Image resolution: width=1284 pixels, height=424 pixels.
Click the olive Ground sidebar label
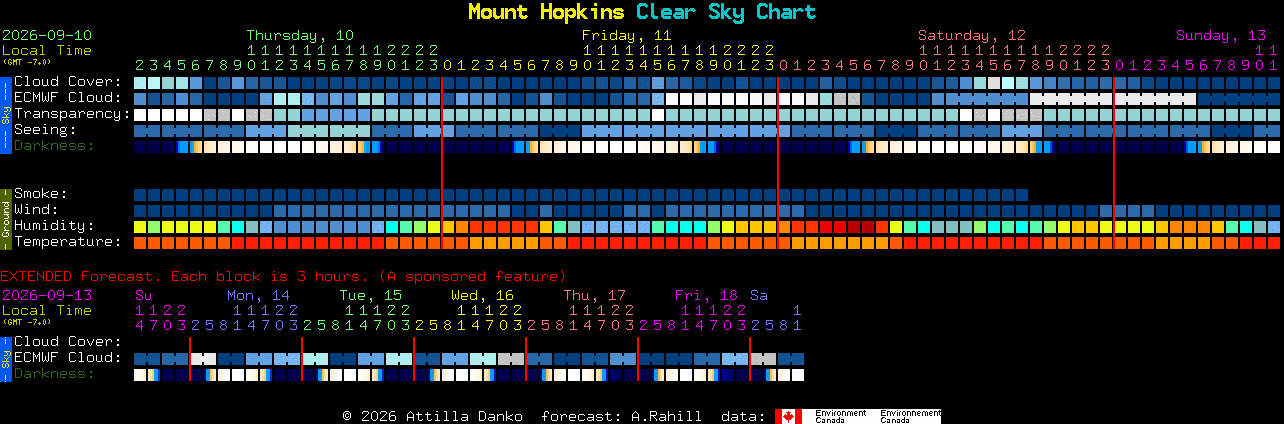point(6,218)
